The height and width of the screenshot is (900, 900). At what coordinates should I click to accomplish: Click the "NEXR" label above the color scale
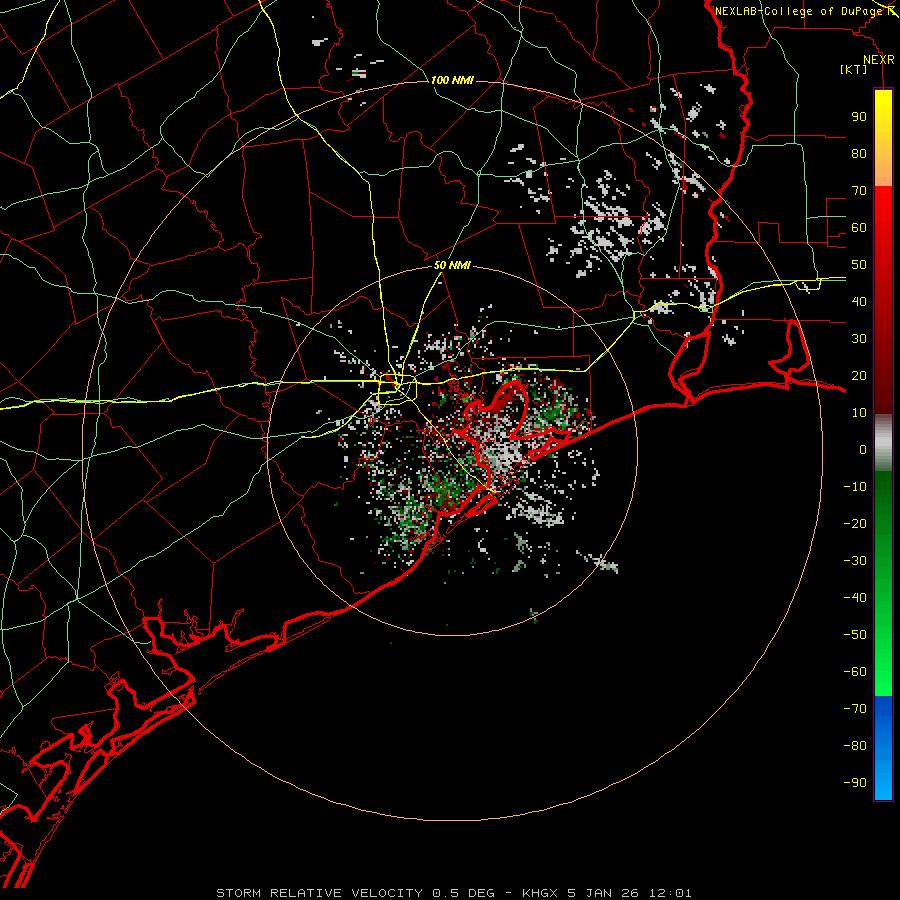[x=879, y=60]
